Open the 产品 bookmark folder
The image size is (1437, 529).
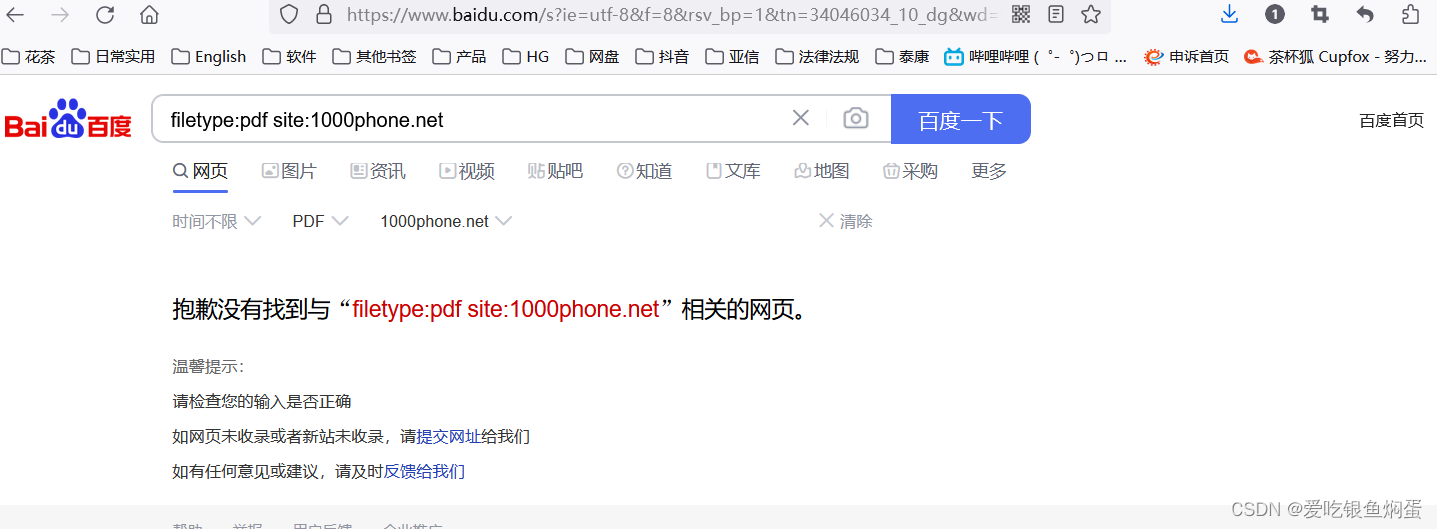pos(459,56)
